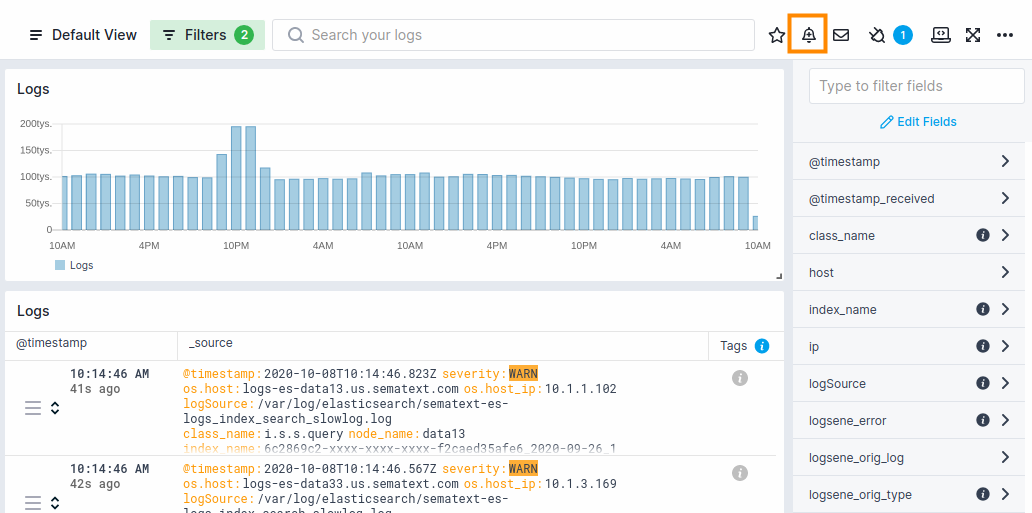Expand the ip field chevron
Viewport: 1032px width, 513px height.
1005,346
